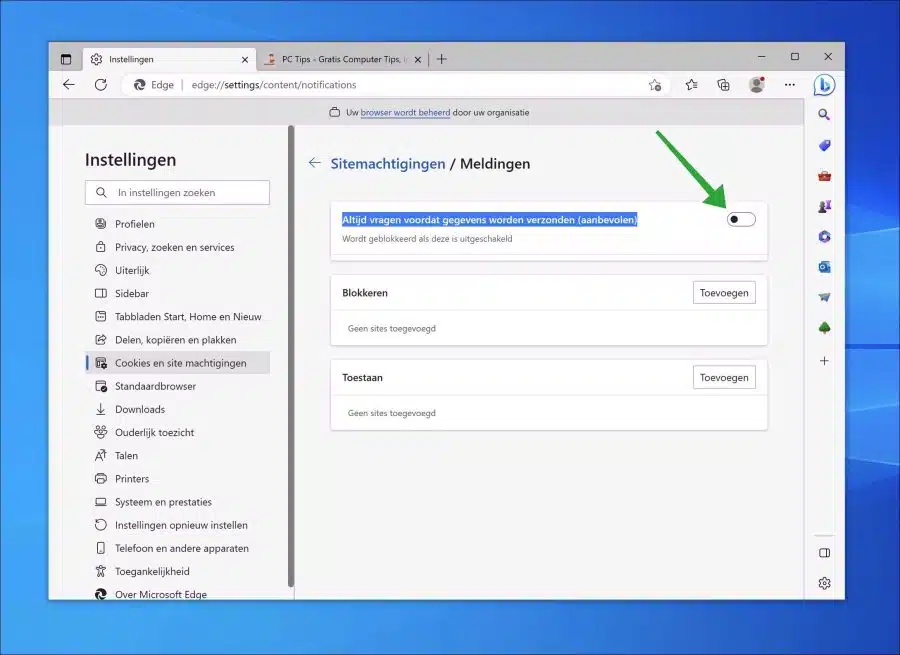The image size is (900, 655).
Task: Click 'Geen sites toegevoegd' under Blokkeren
Action: coord(391,328)
